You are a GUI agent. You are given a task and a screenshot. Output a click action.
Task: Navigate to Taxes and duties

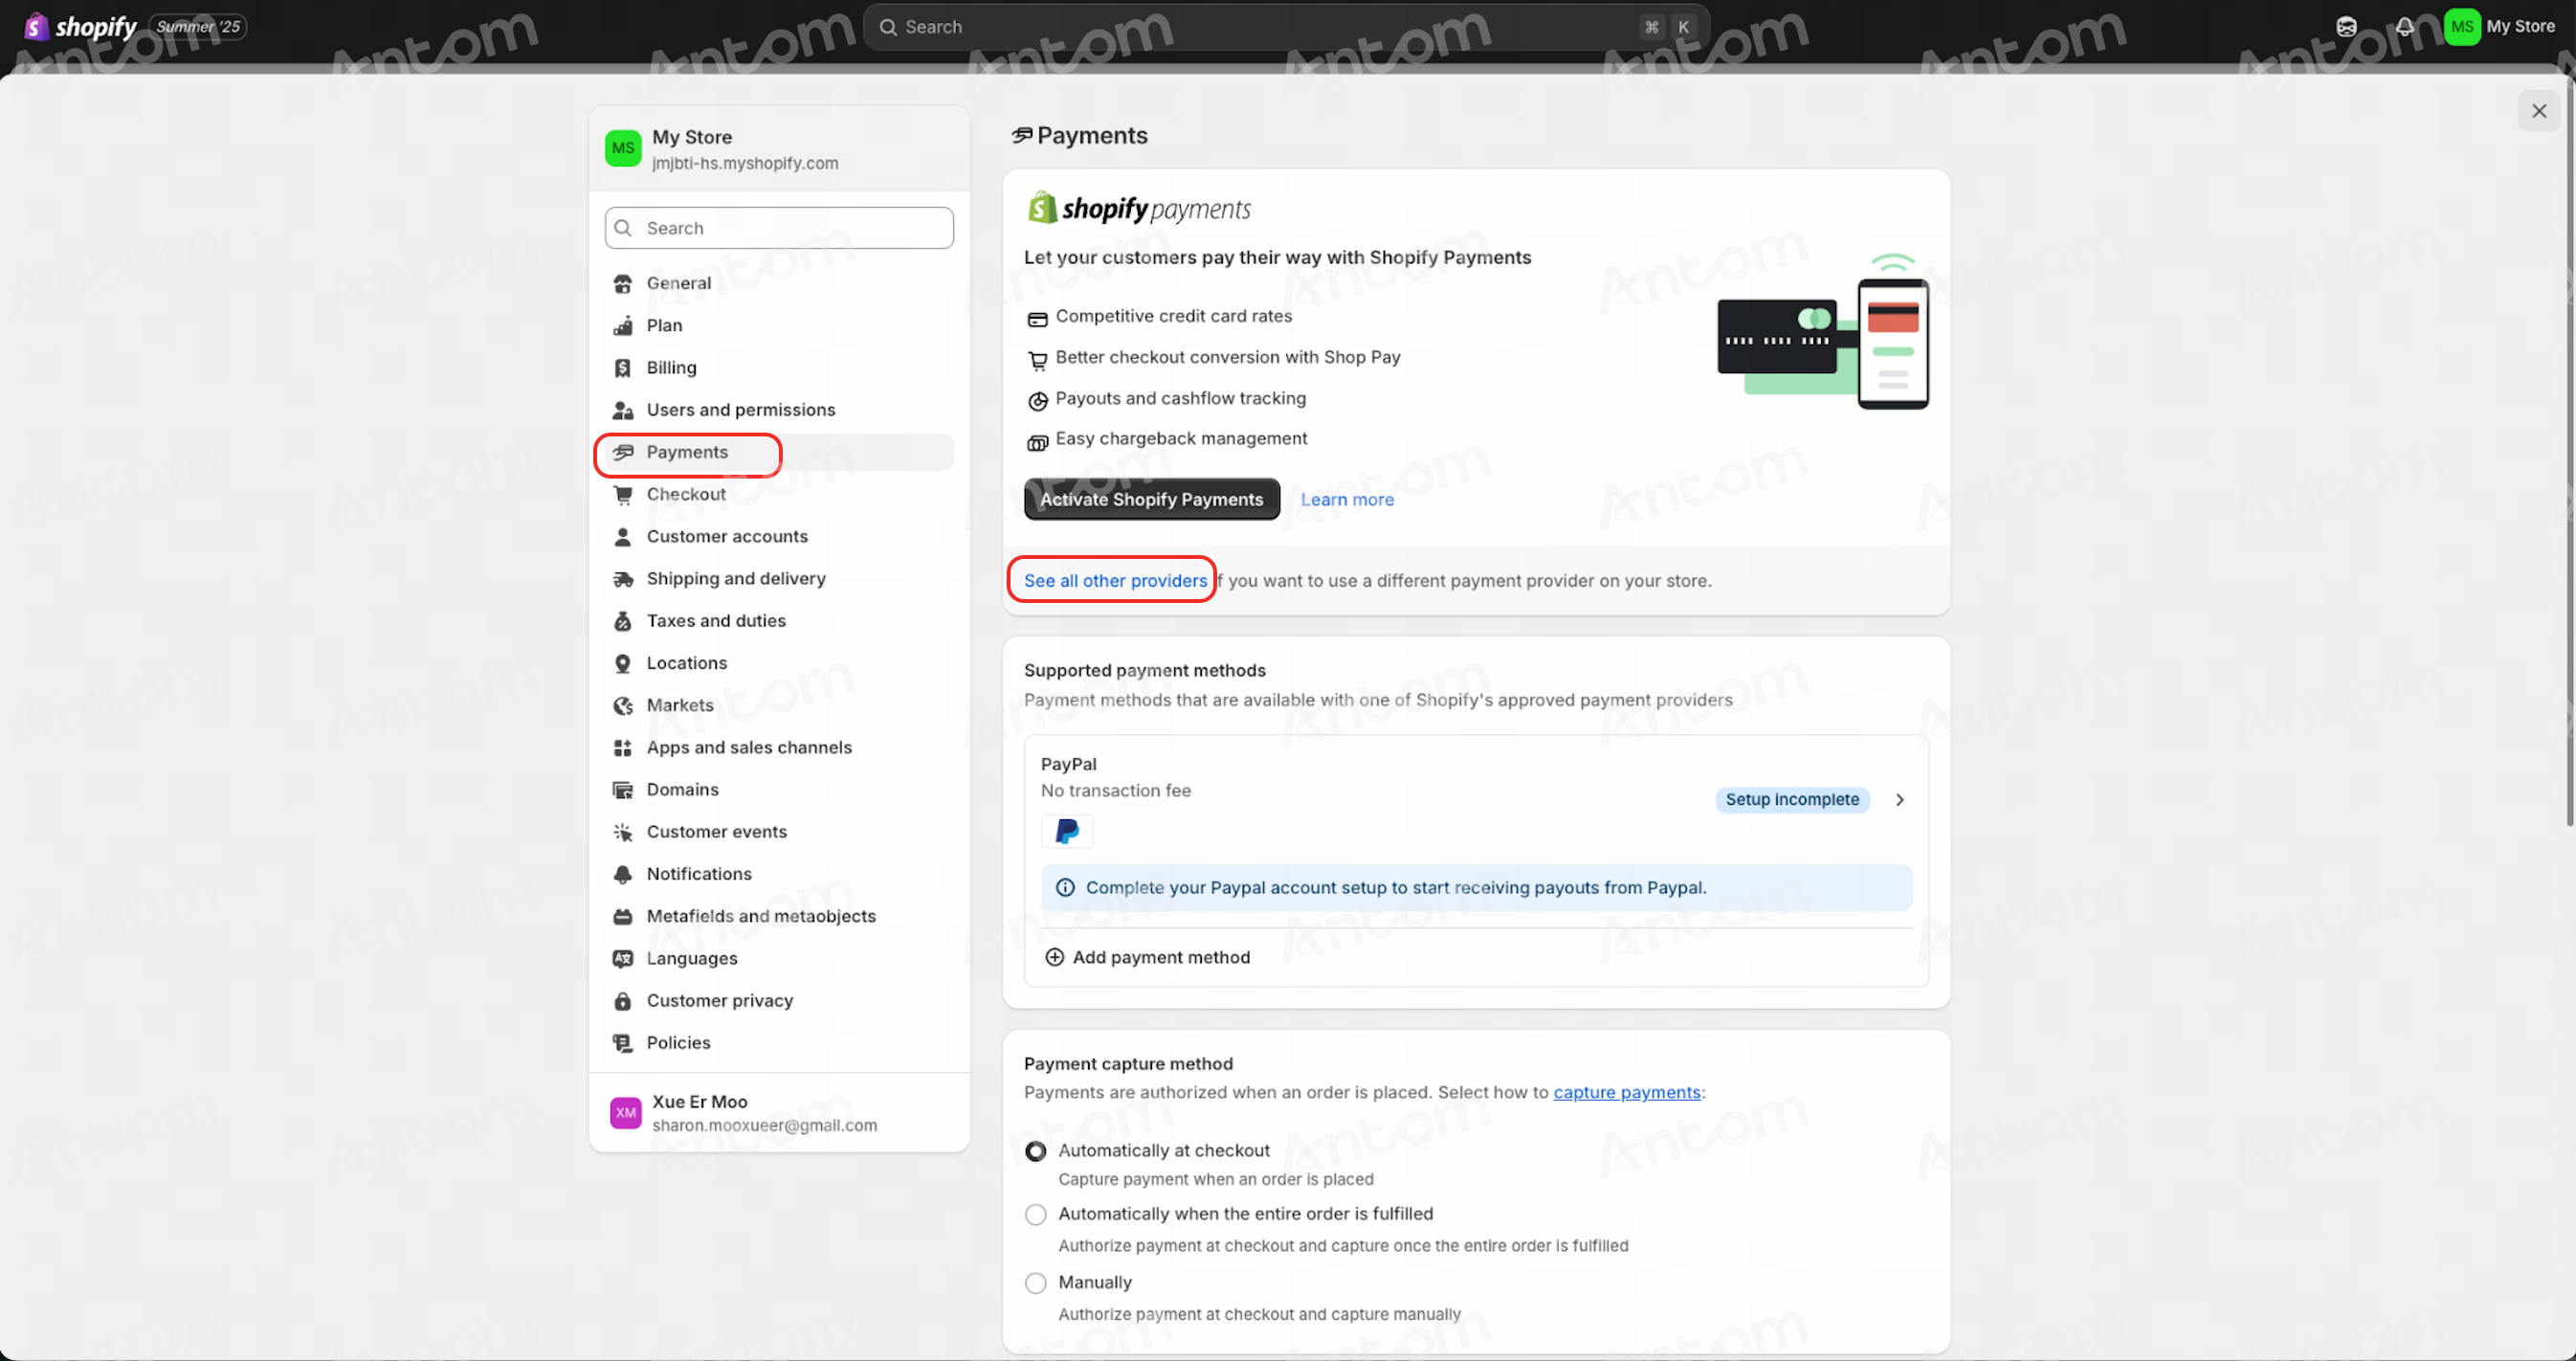[779, 621]
